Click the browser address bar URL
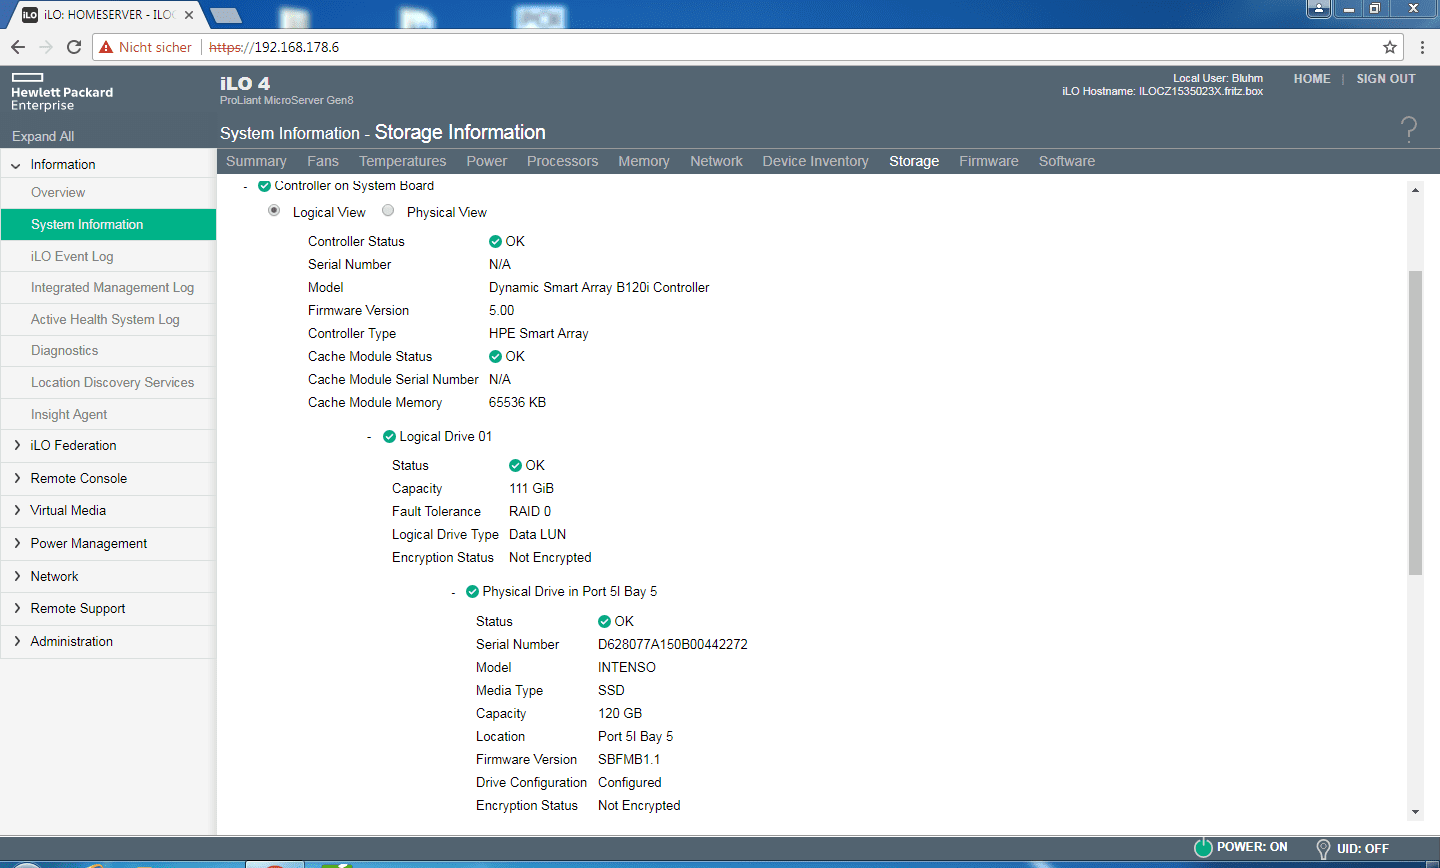Screen dimensions: 1440x868 pyautogui.click(x=274, y=47)
